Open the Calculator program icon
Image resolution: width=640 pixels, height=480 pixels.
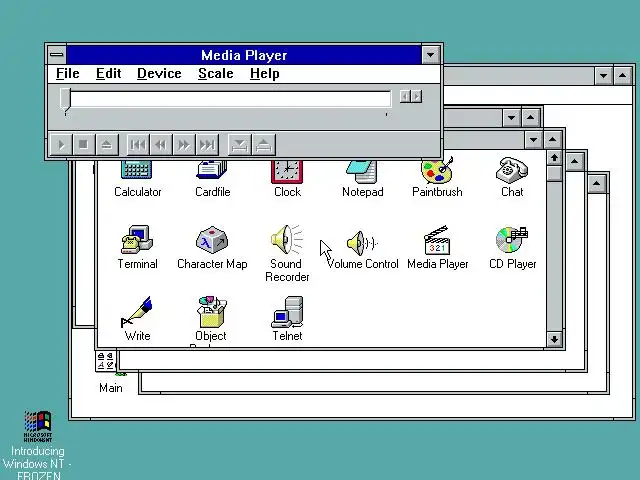(137, 170)
